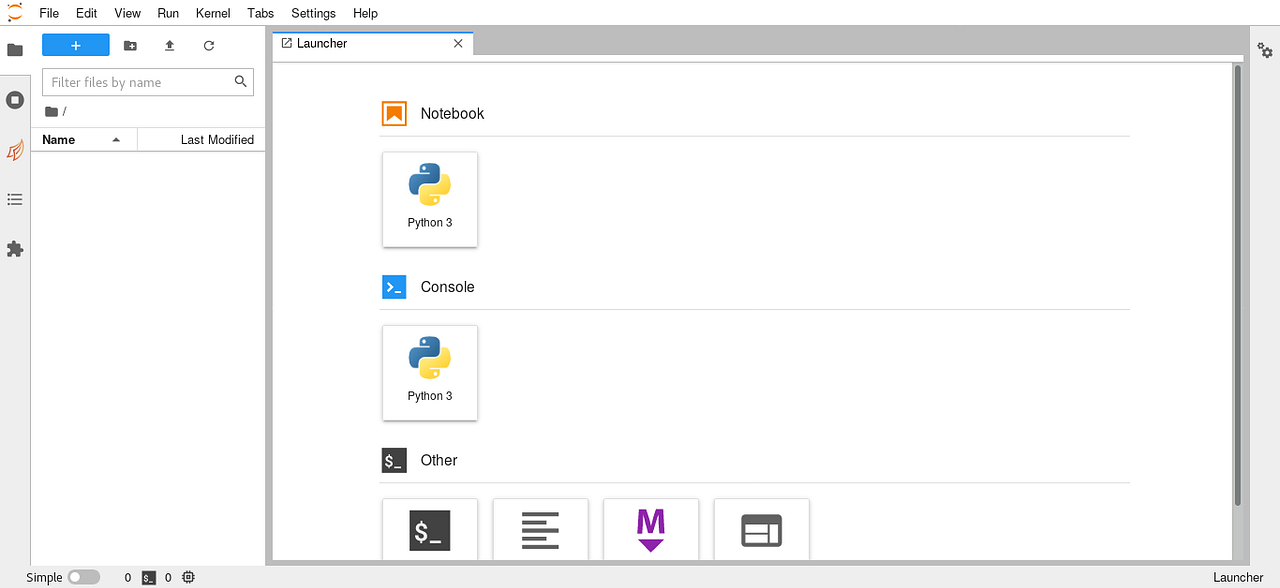The height and width of the screenshot is (588, 1280).
Task: Toggle Simple interface mode in the status bar
Action: tap(84, 577)
